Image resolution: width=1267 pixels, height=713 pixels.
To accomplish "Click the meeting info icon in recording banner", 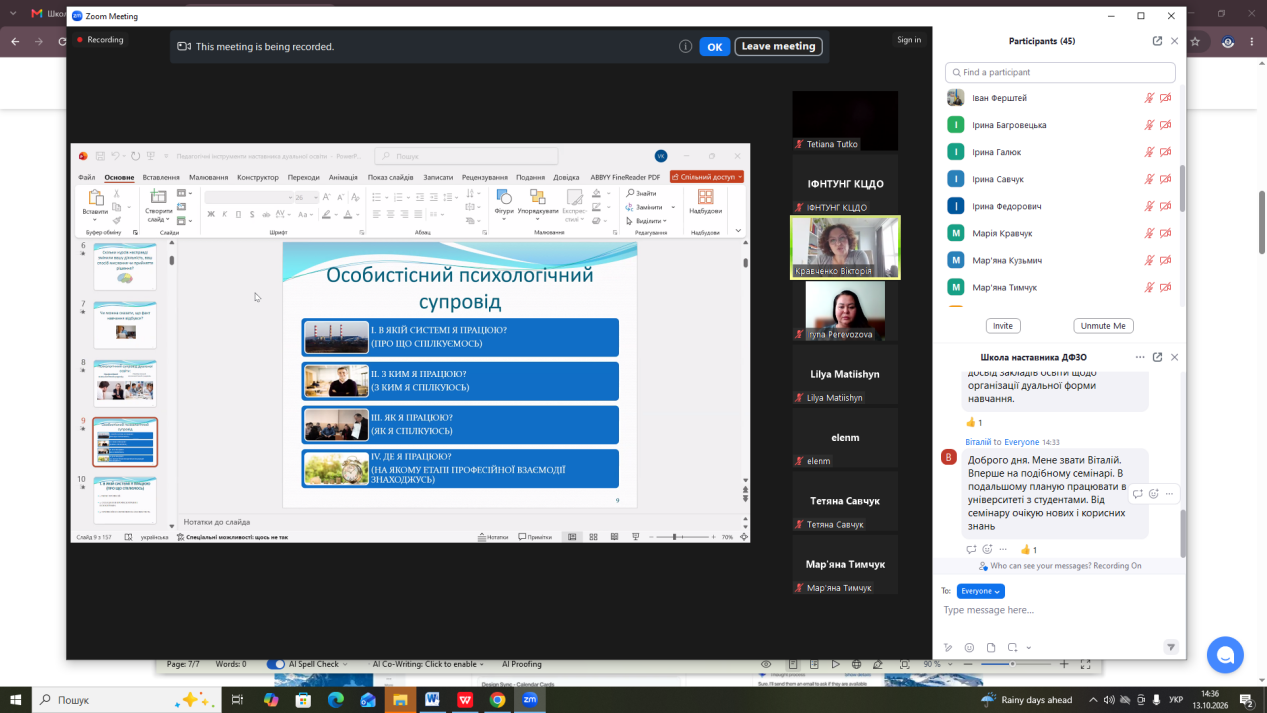I will click(685, 46).
